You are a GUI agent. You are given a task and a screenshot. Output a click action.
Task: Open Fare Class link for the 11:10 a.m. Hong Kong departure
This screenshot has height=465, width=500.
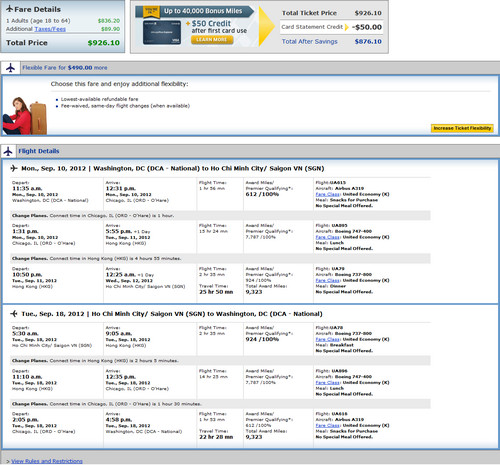coord(328,383)
